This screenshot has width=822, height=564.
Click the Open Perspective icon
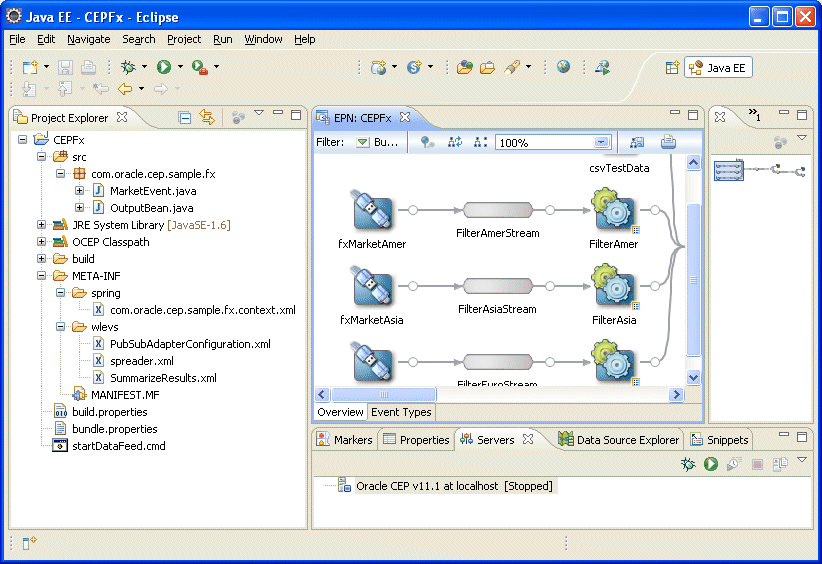pos(672,68)
